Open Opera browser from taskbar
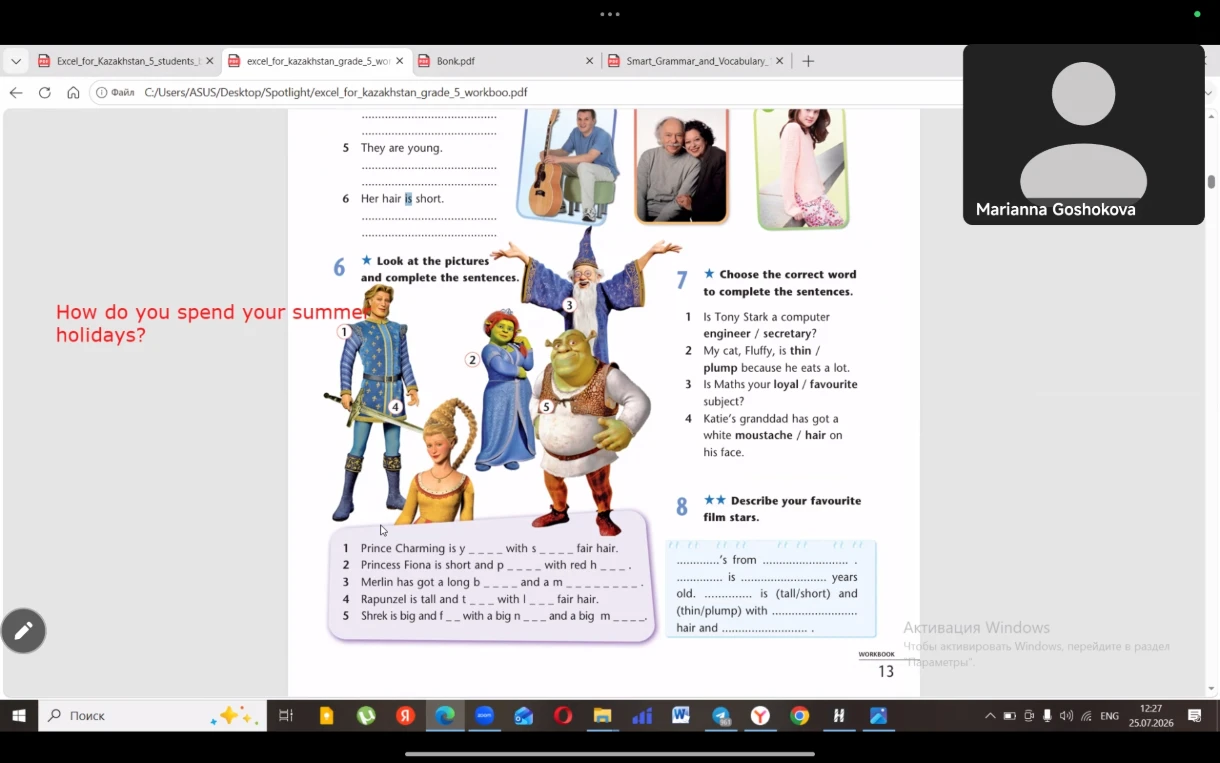The height and width of the screenshot is (763, 1220). tap(563, 715)
